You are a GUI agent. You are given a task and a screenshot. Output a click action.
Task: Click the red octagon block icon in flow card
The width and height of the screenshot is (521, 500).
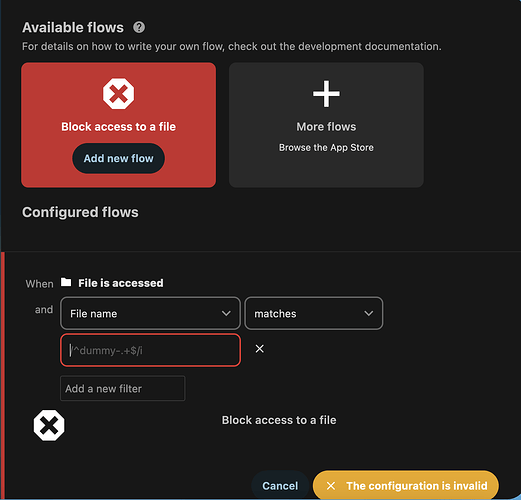point(118,94)
